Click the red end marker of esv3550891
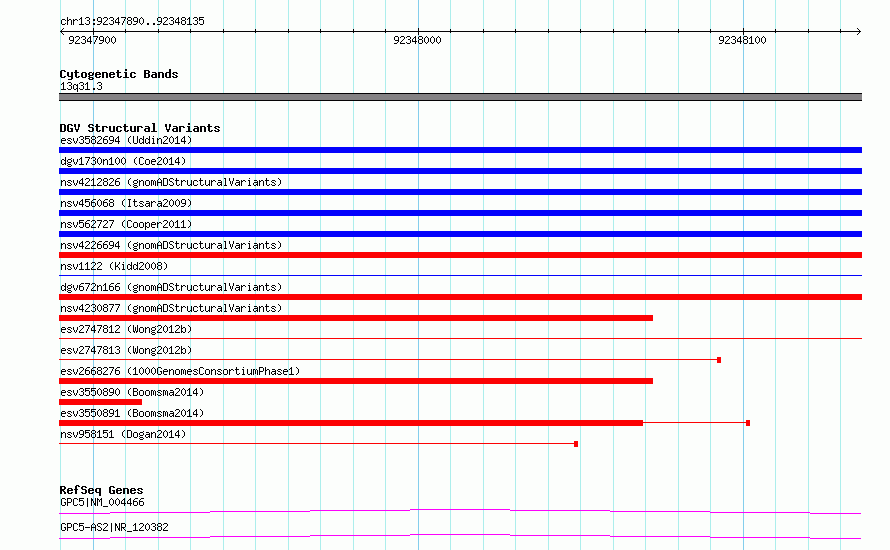Image resolution: width=890 pixels, height=550 pixels. [748, 423]
